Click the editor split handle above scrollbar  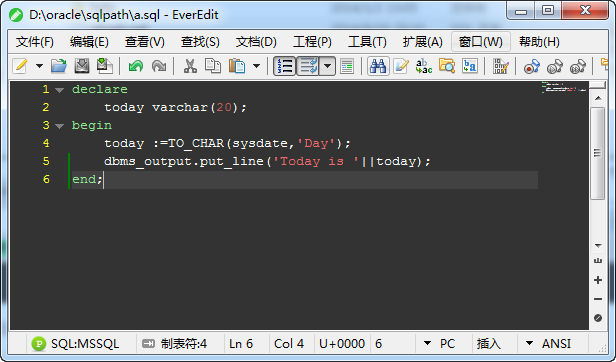tap(598, 85)
